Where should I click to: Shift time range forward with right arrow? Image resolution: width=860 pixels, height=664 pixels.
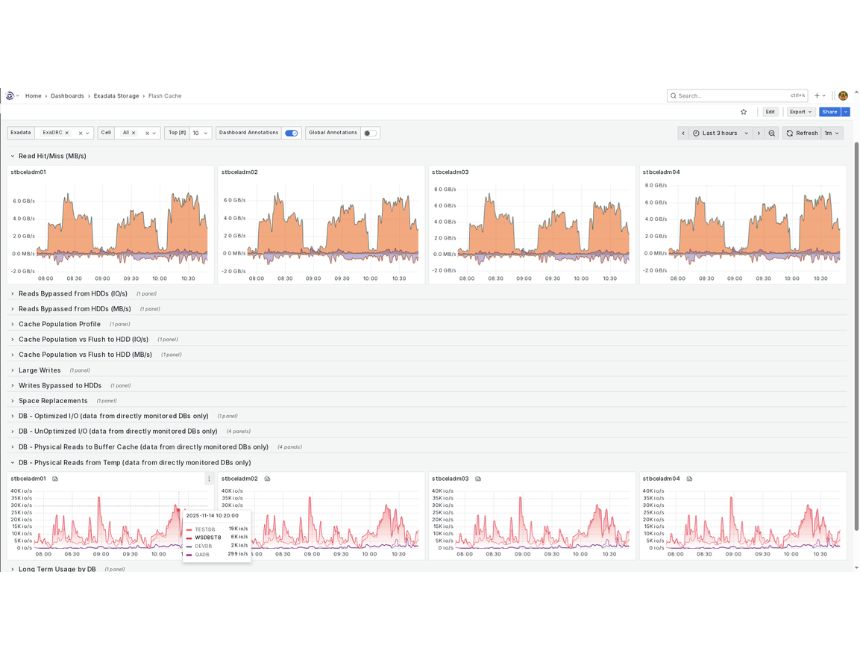pyautogui.click(x=758, y=133)
